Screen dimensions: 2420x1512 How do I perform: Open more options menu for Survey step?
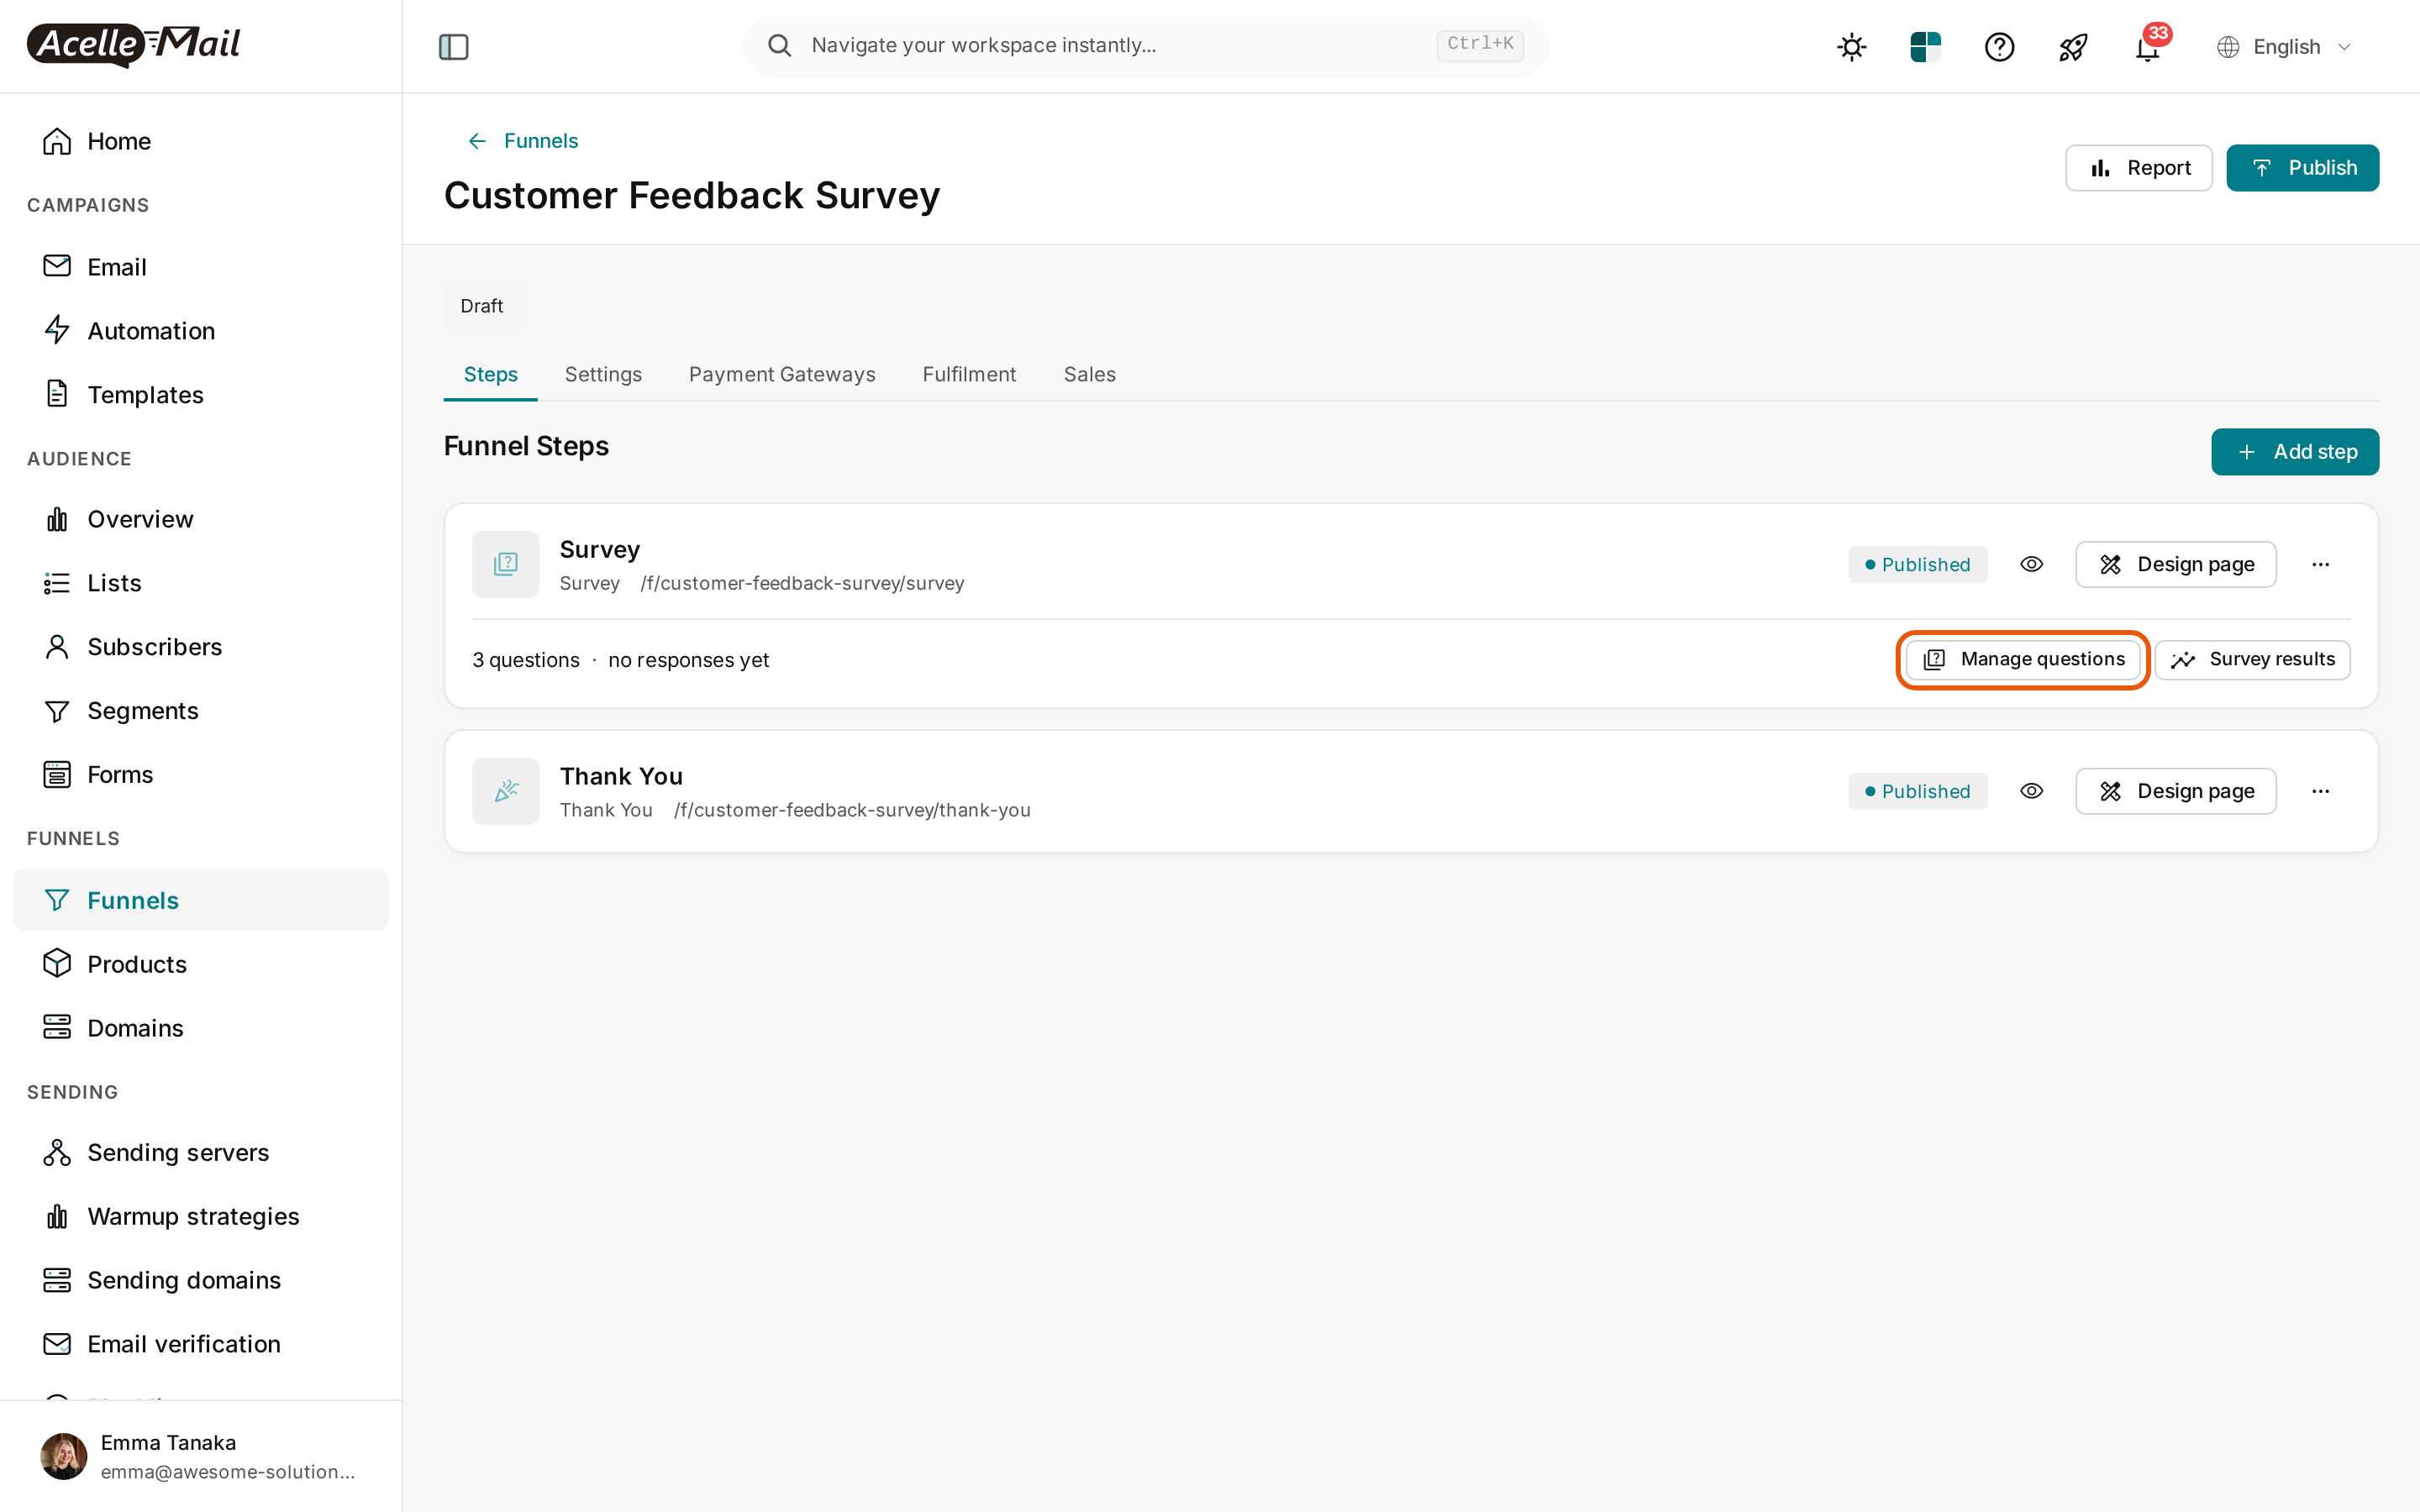tap(2320, 565)
